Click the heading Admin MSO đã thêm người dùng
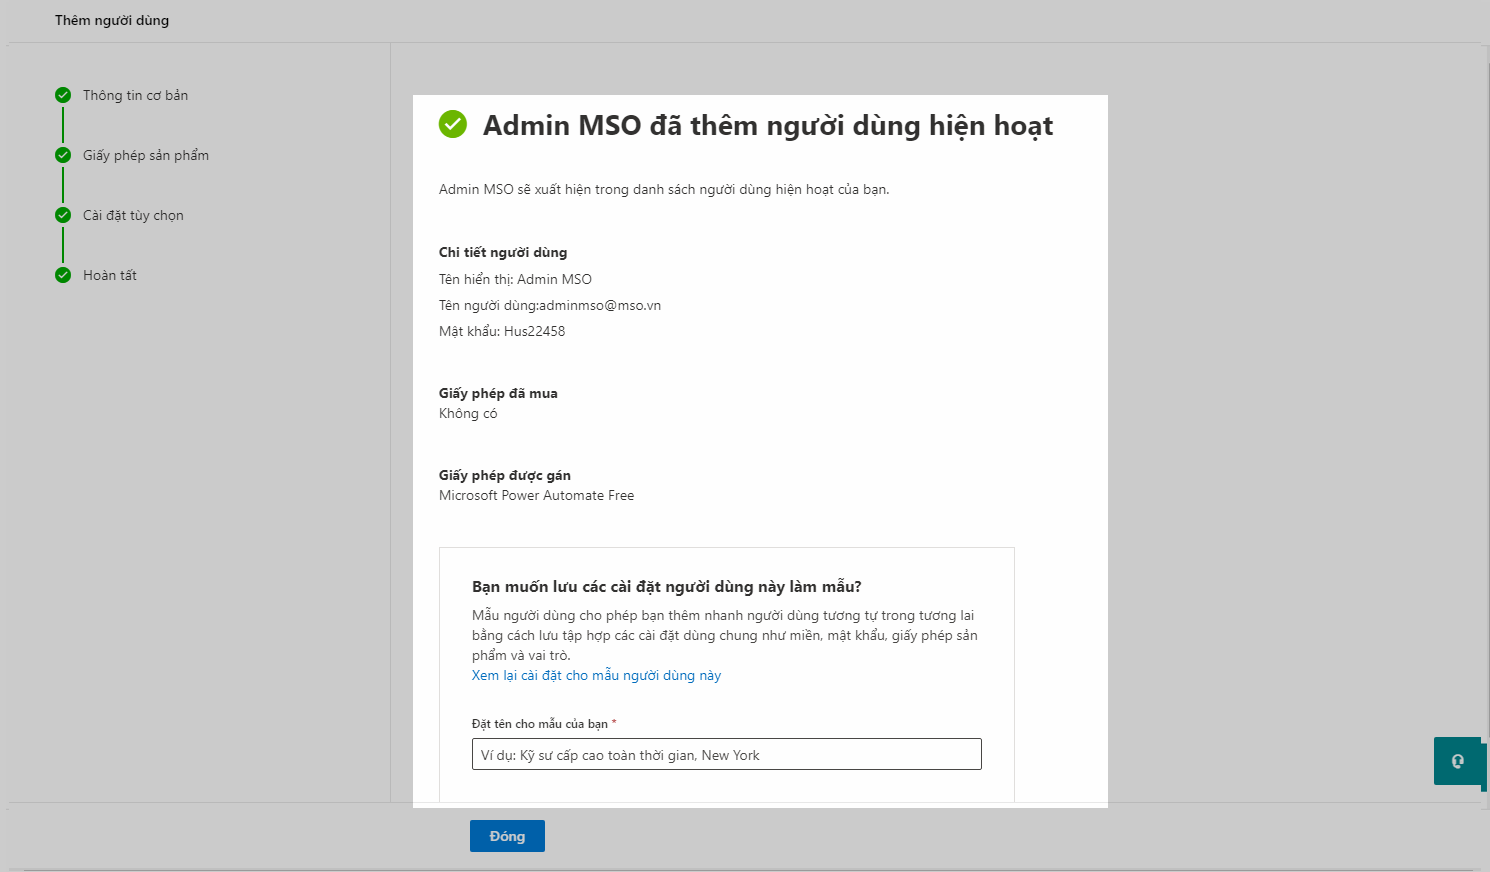 768,126
